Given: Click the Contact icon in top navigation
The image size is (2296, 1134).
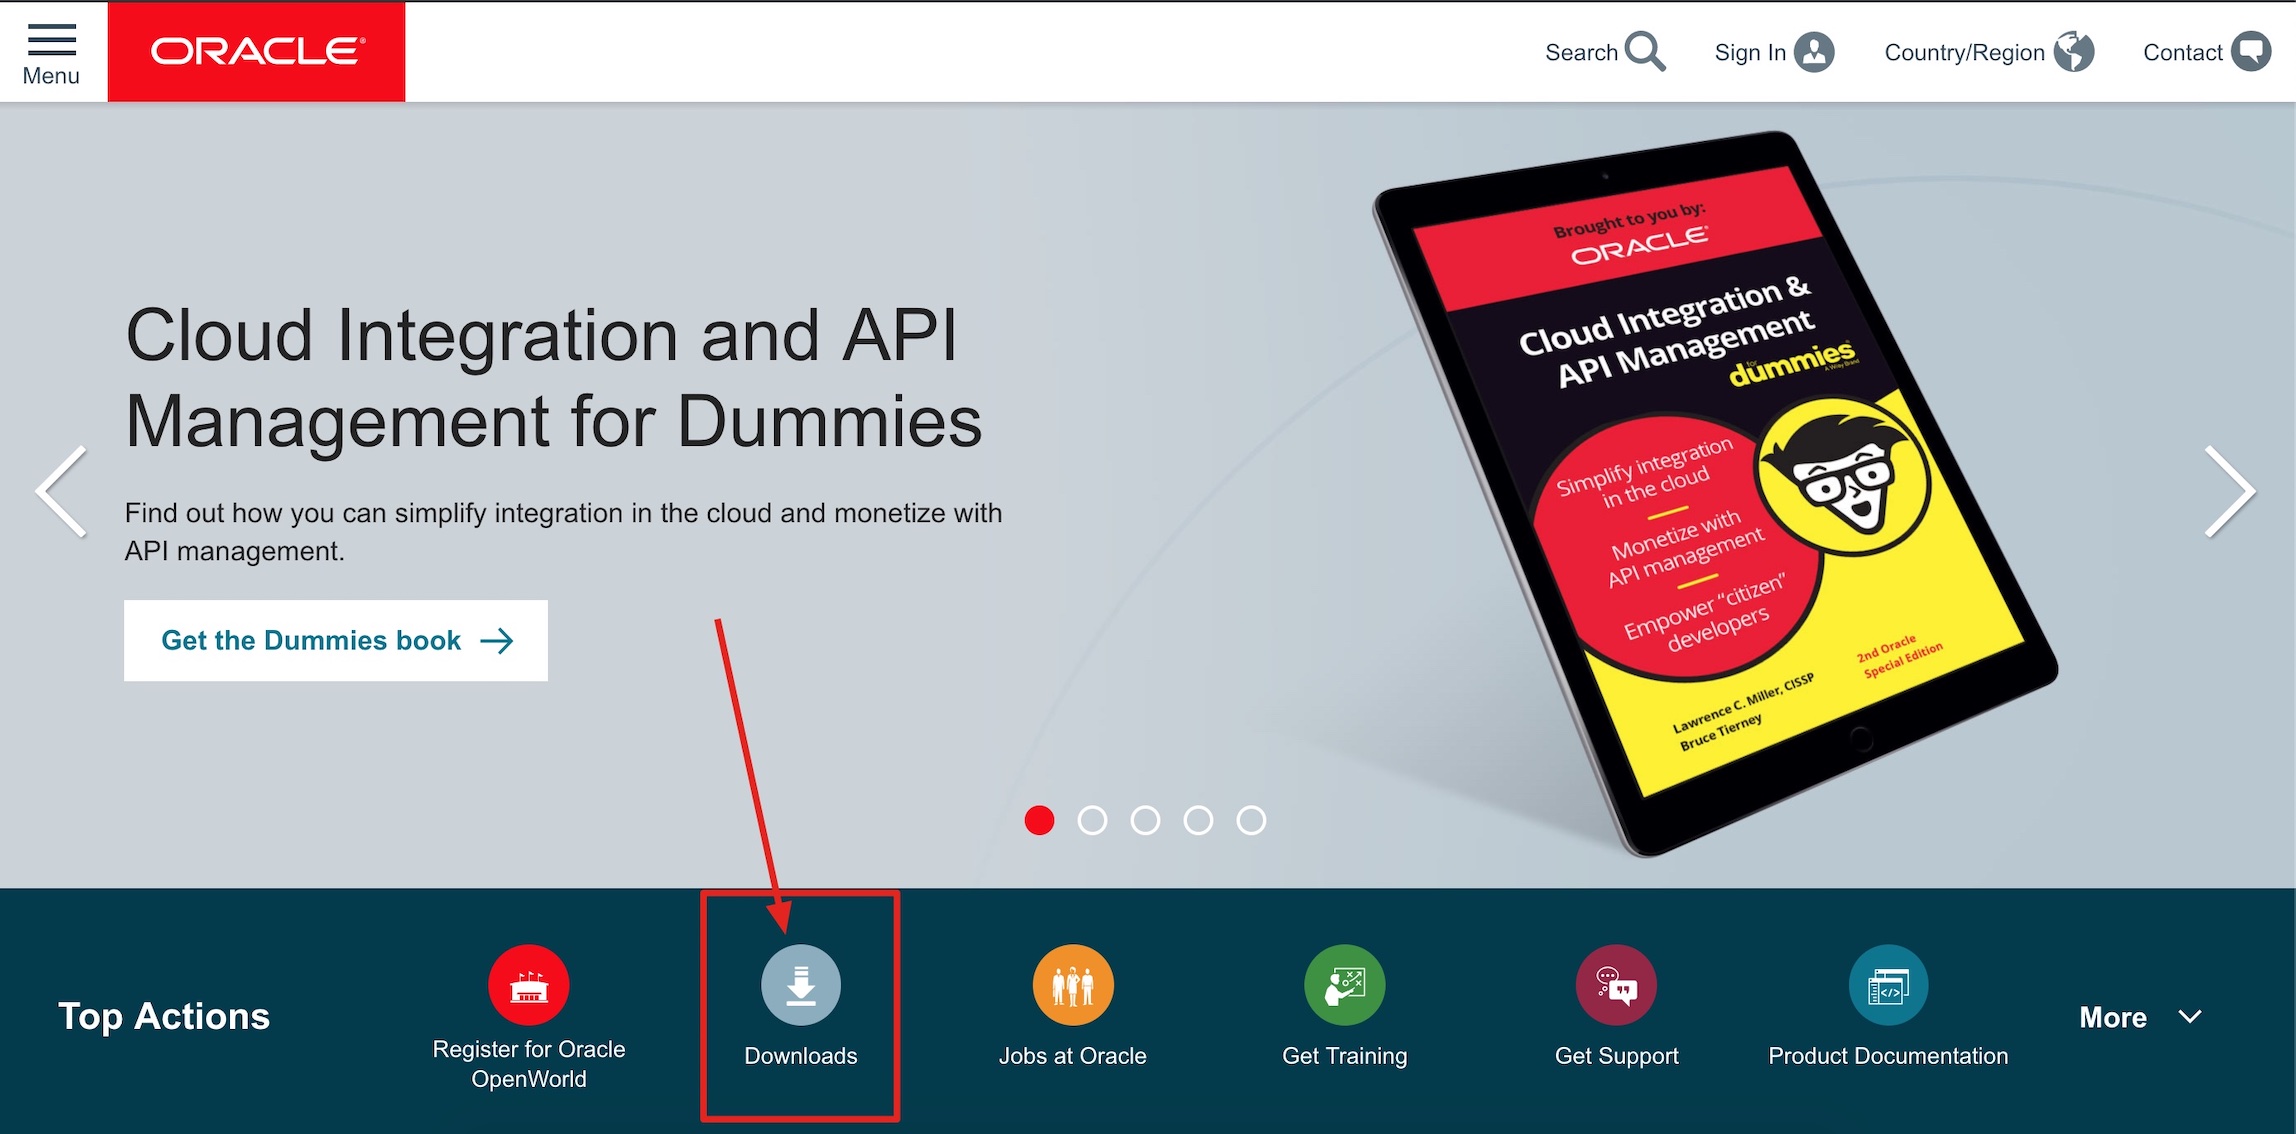Looking at the screenshot, I should coord(2251,54).
